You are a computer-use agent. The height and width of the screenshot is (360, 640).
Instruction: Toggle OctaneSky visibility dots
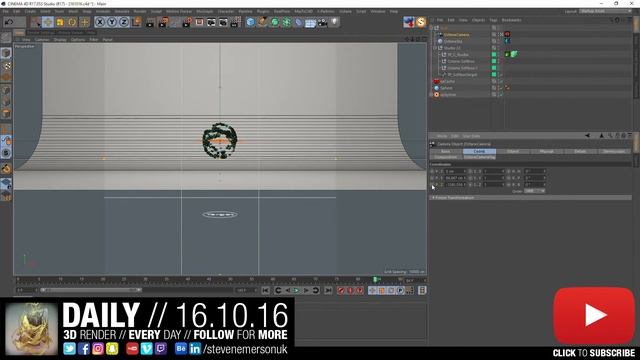pyautogui.click(x=500, y=41)
